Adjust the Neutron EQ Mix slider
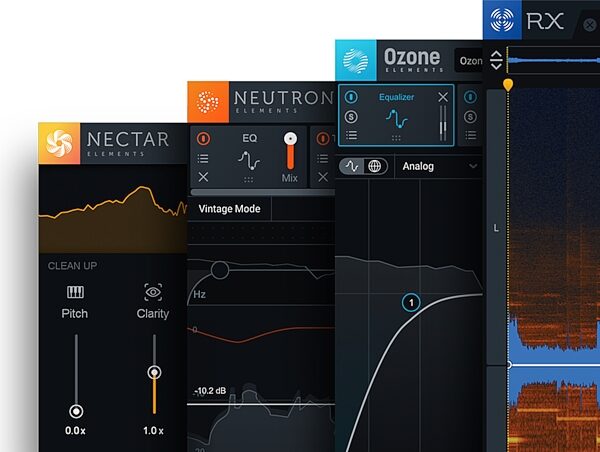This screenshot has width=600, height=452. click(290, 151)
